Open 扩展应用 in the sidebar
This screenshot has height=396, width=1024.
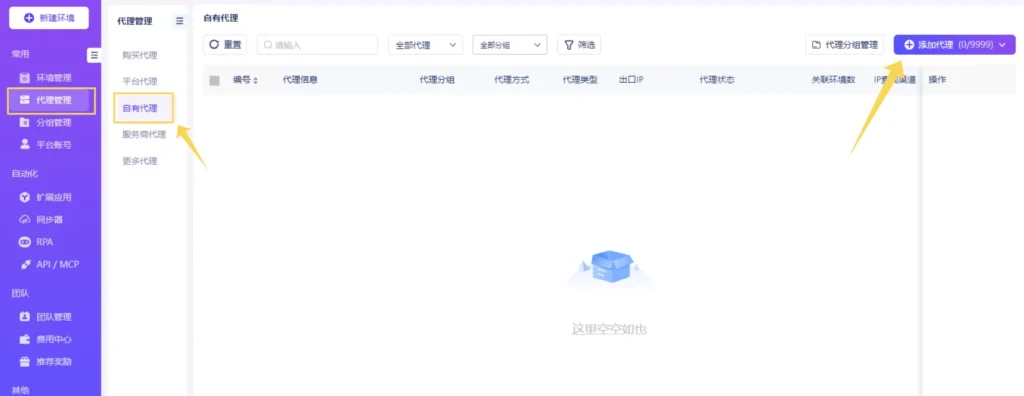tap(54, 197)
